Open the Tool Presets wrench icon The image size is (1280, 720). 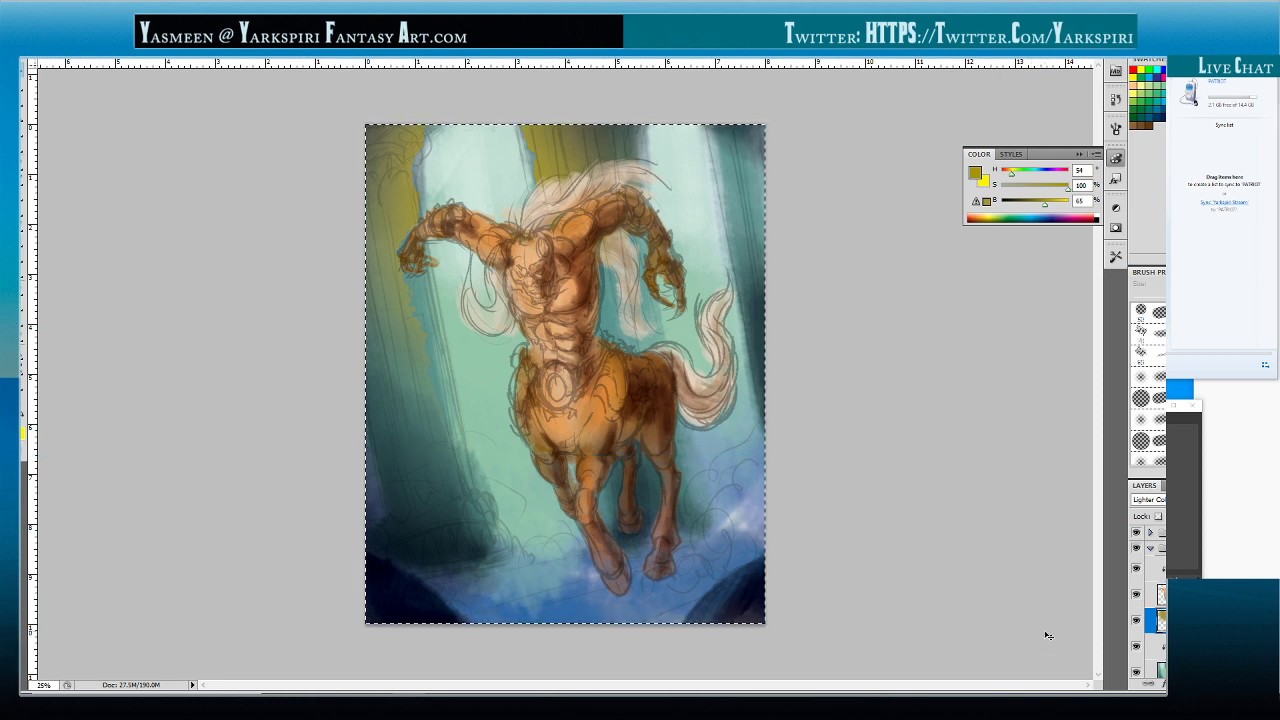[x=1116, y=257]
